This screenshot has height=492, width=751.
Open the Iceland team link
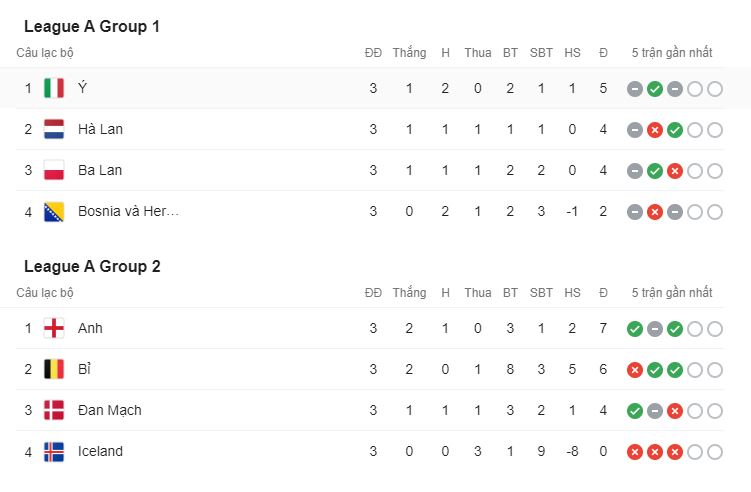click(101, 451)
